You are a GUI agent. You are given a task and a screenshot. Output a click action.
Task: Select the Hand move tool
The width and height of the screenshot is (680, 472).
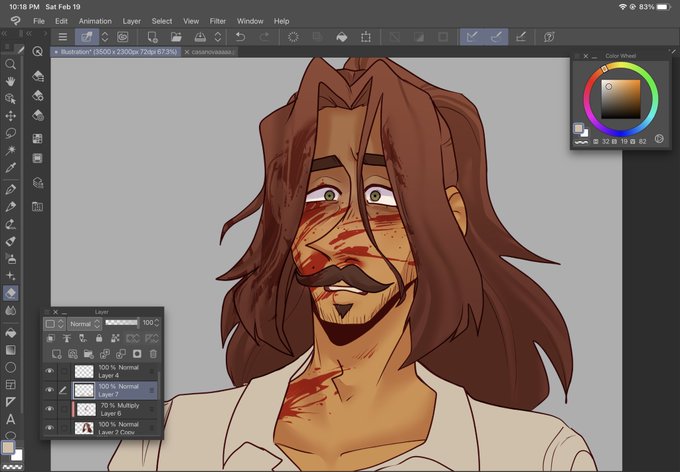10,81
